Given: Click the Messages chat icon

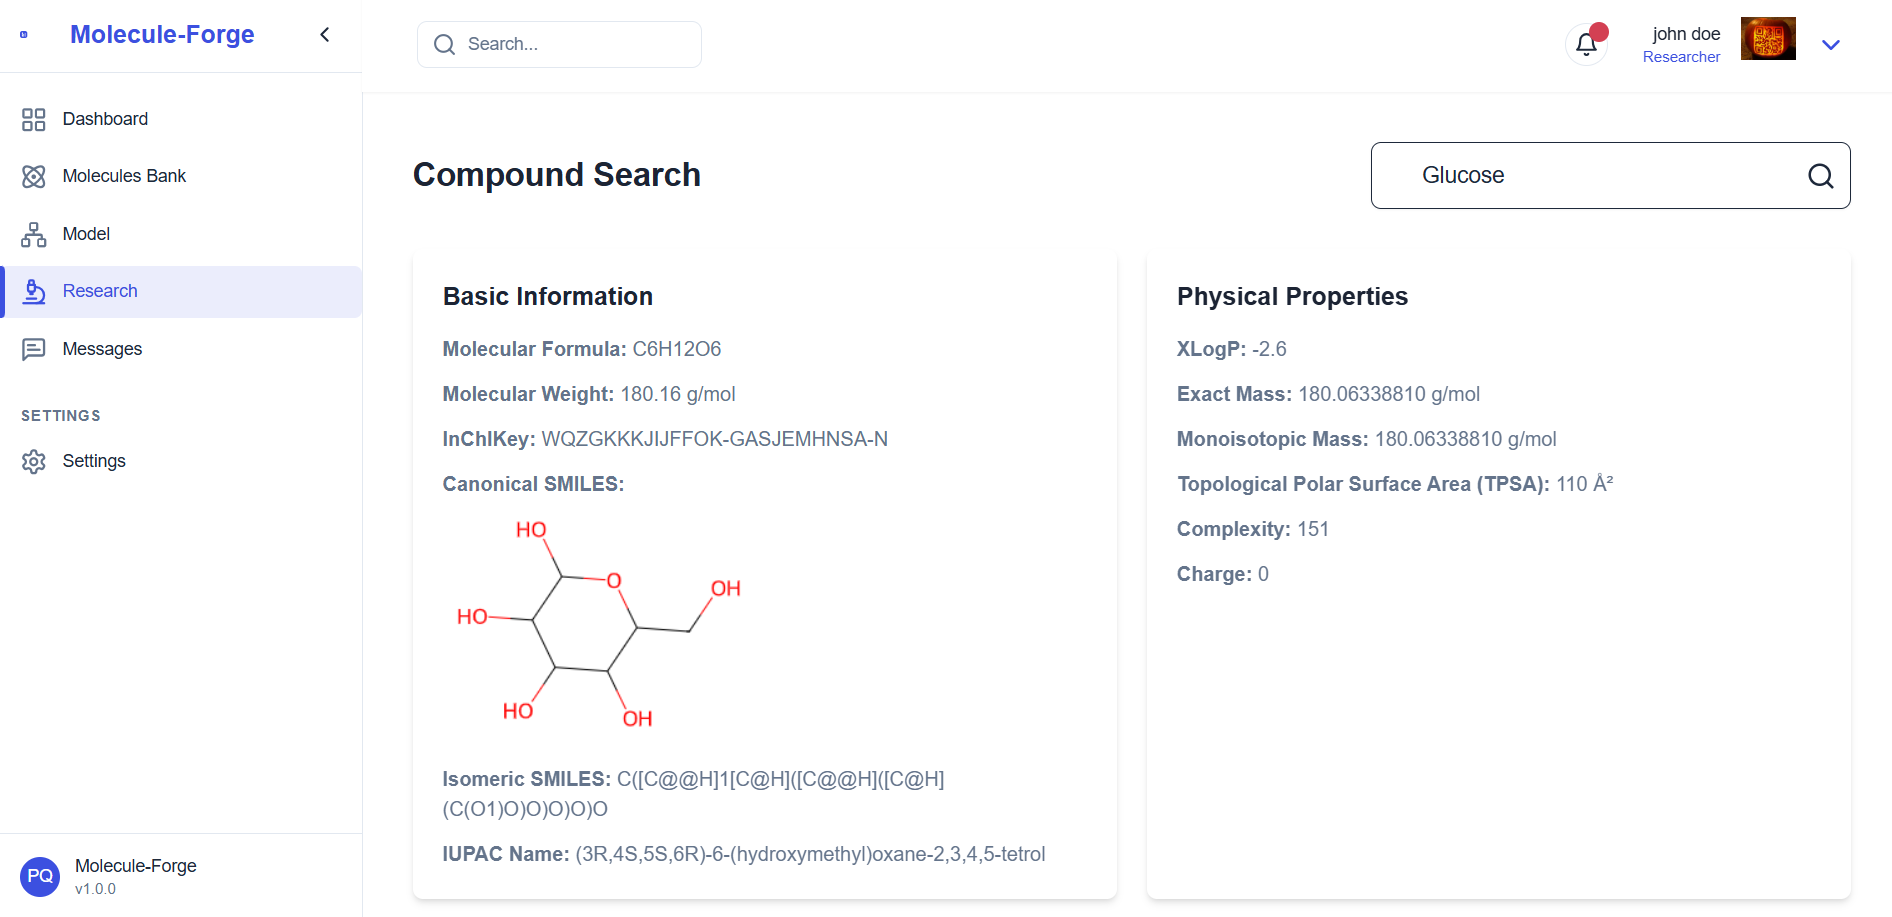Looking at the screenshot, I should click(x=34, y=349).
